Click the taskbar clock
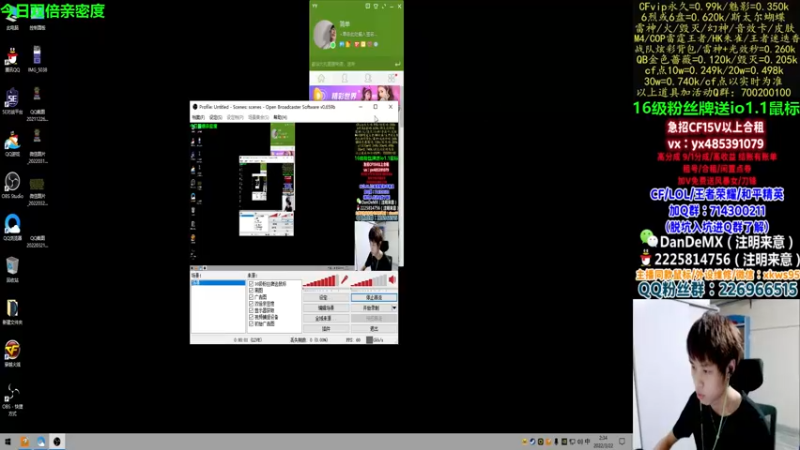This screenshot has height=450, width=800. (x=603, y=442)
